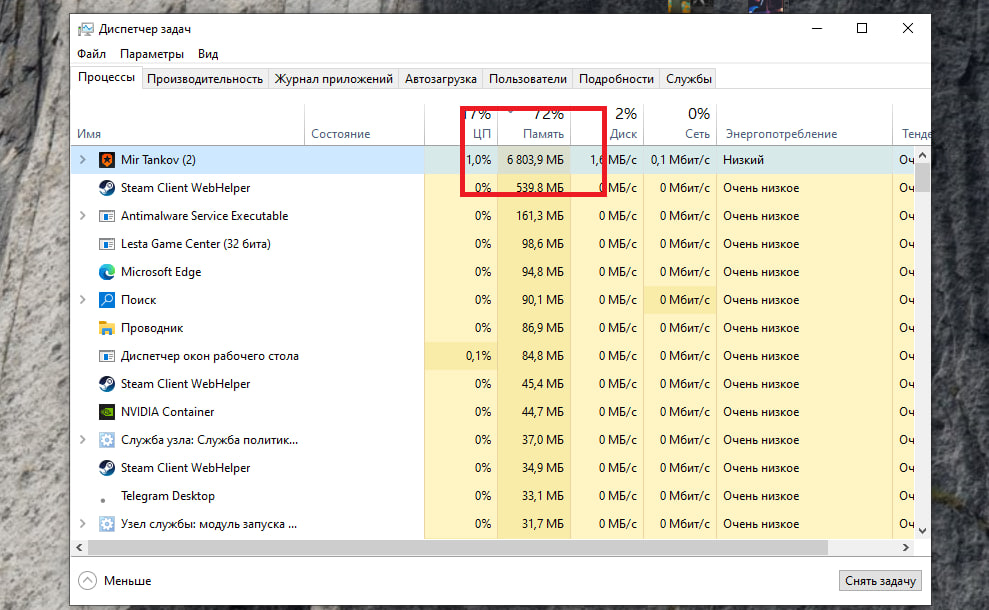Click the Меньше label
Viewport: 989px width, 610px height.
[127, 581]
